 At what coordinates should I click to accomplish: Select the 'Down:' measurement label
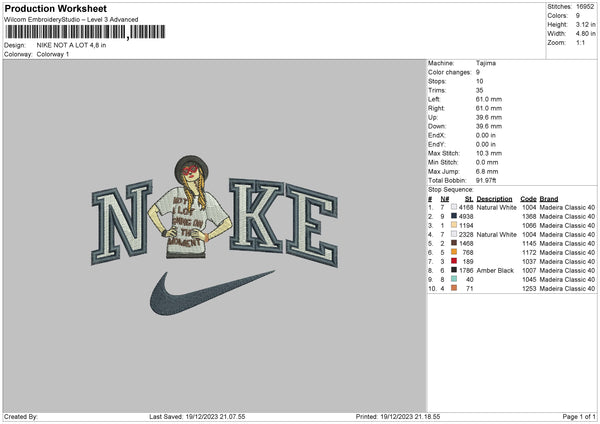(x=437, y=126)
